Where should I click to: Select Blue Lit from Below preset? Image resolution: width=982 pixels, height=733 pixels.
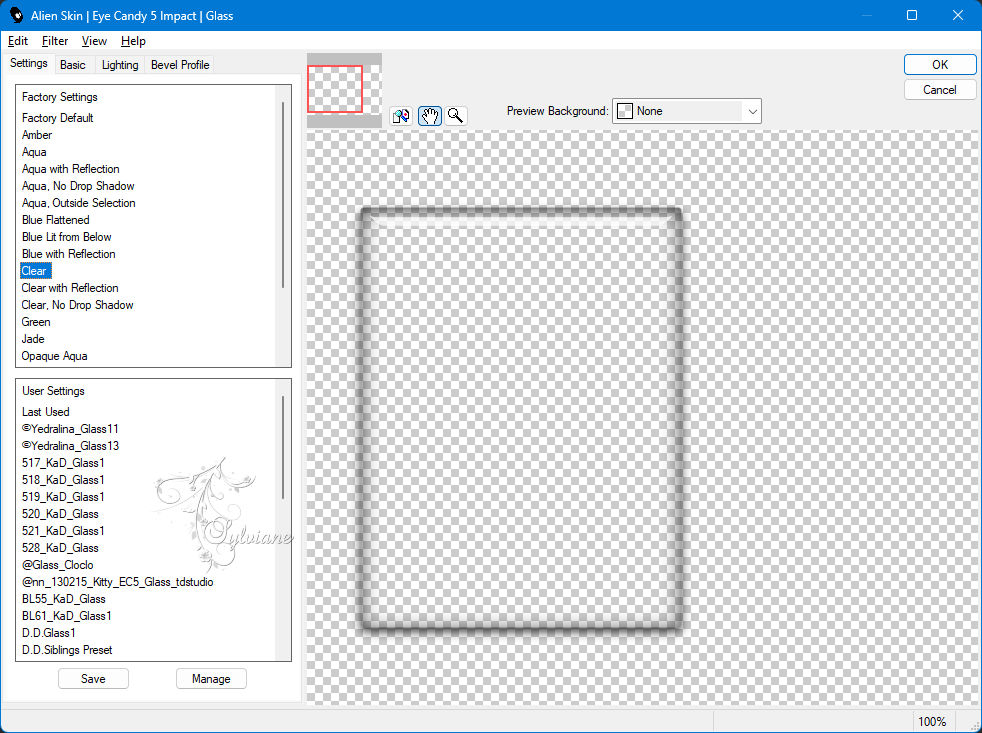click(66, 236)
